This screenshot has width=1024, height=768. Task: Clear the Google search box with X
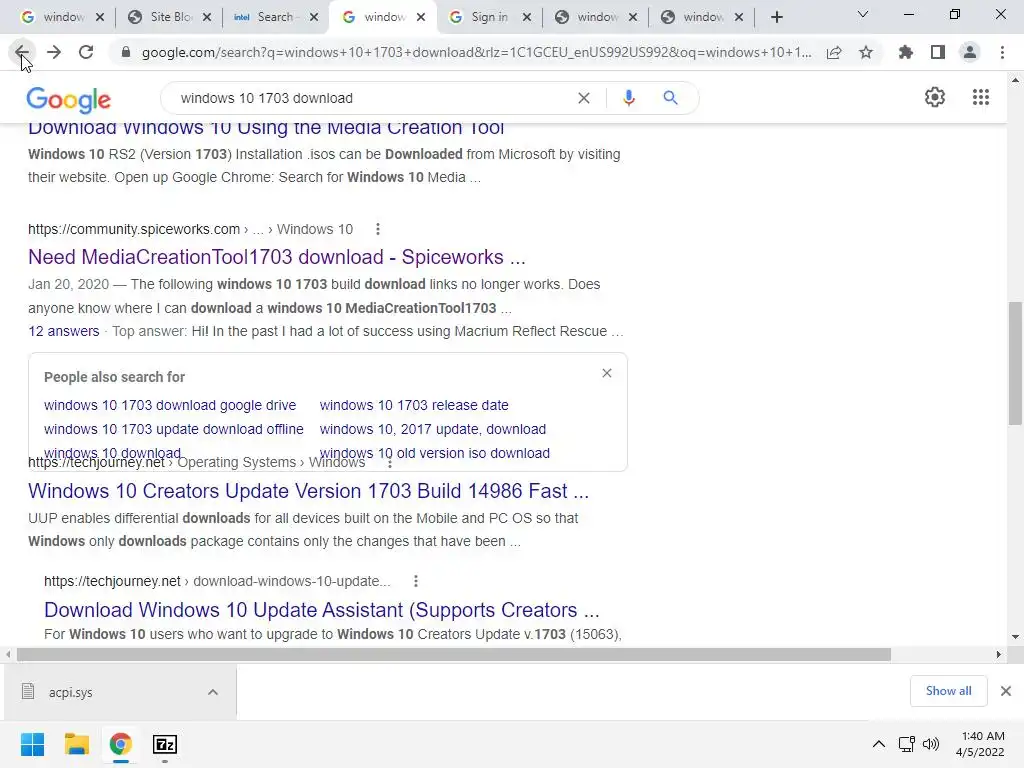(584, 98)
